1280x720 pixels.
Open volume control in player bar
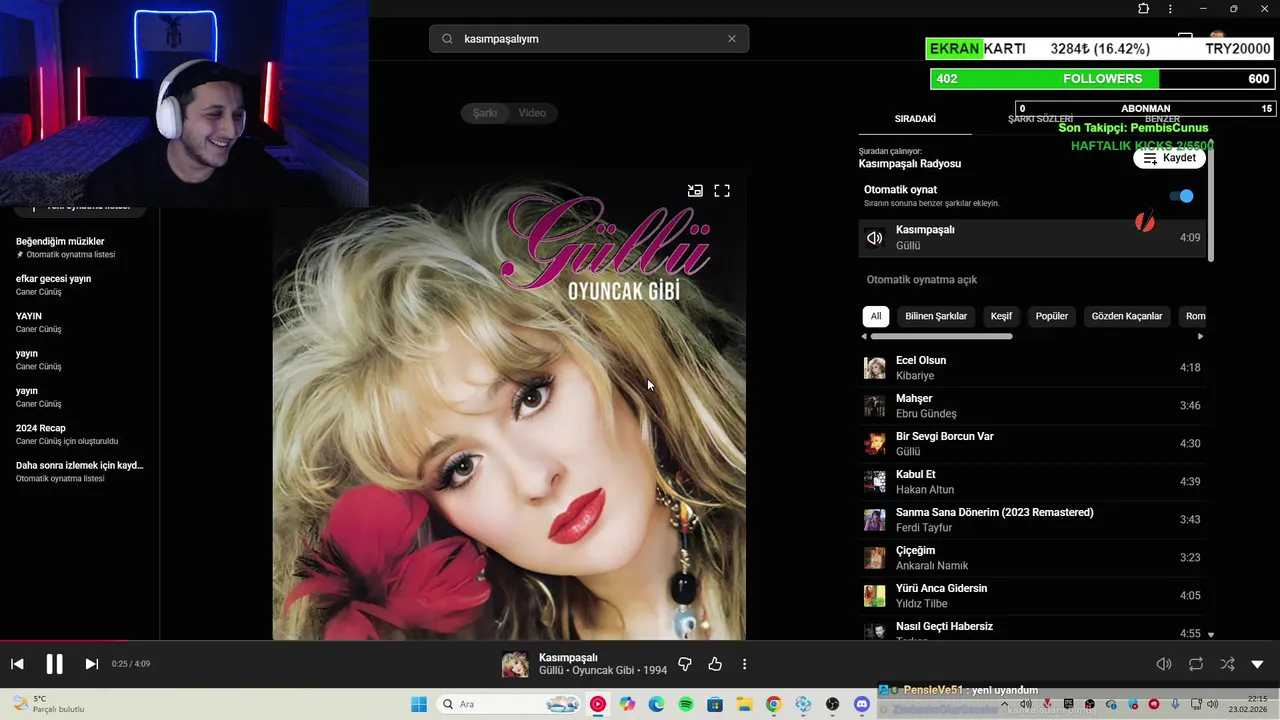coord(1164,664)
